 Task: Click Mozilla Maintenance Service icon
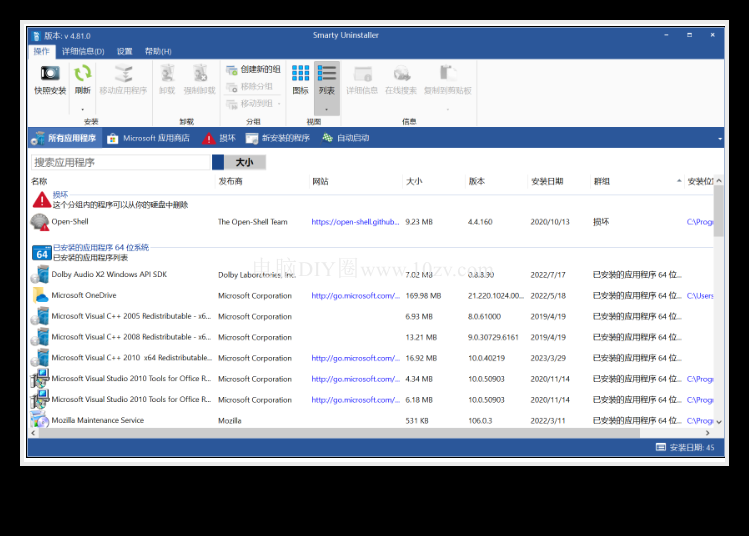(40, 419)
